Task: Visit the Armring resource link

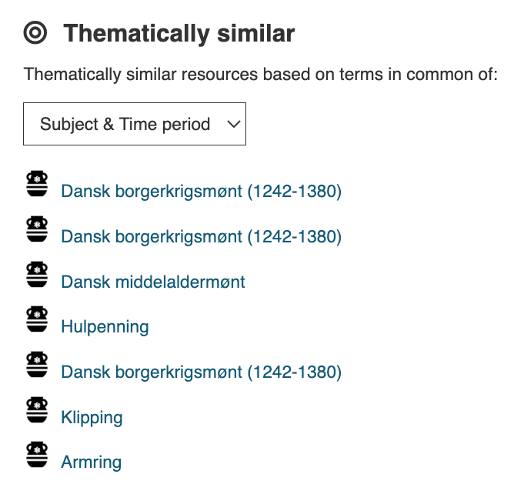Action: pyautogui.click(x=91, y=463)
